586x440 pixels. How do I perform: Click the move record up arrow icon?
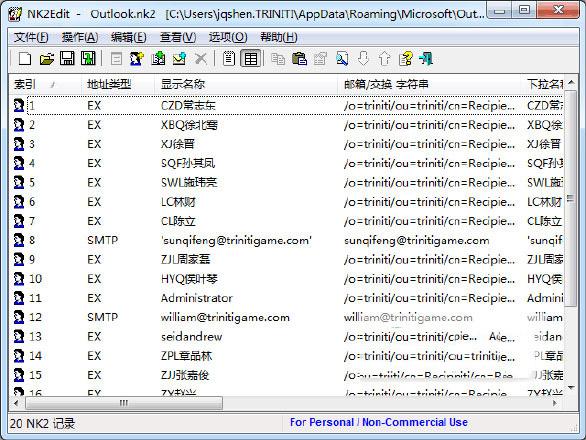click(x=384, y=59)
